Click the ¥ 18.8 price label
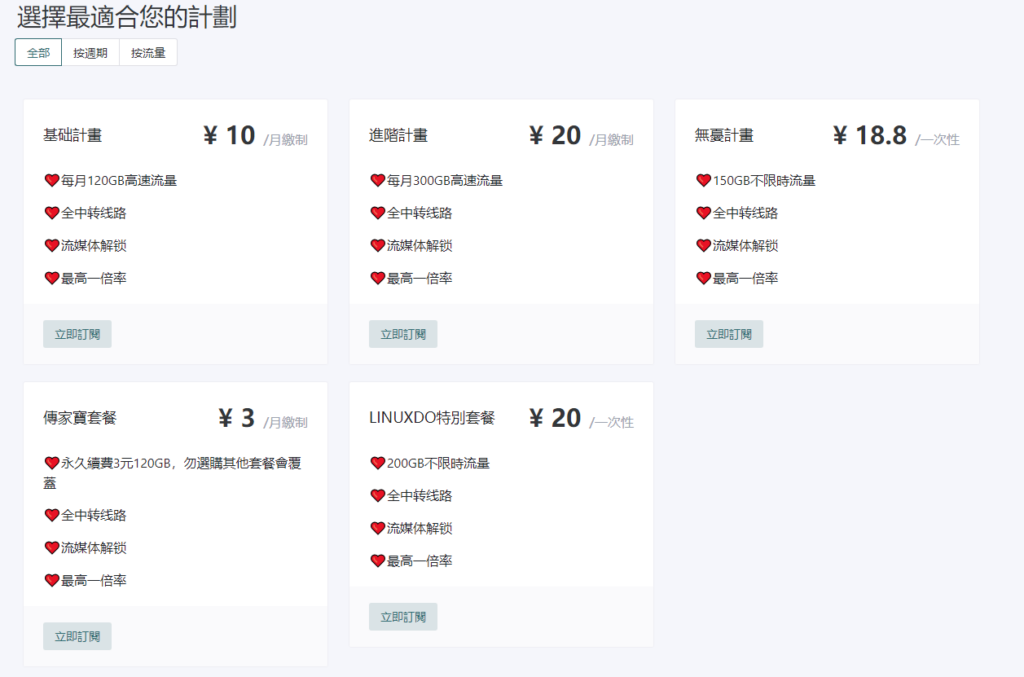 point(869,136)
